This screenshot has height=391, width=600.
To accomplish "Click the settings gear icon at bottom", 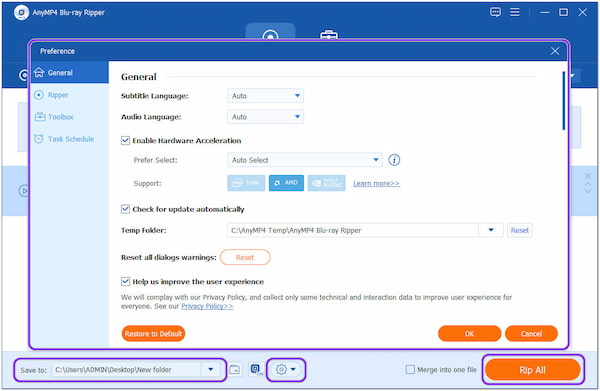I will [x=281, y=370].
